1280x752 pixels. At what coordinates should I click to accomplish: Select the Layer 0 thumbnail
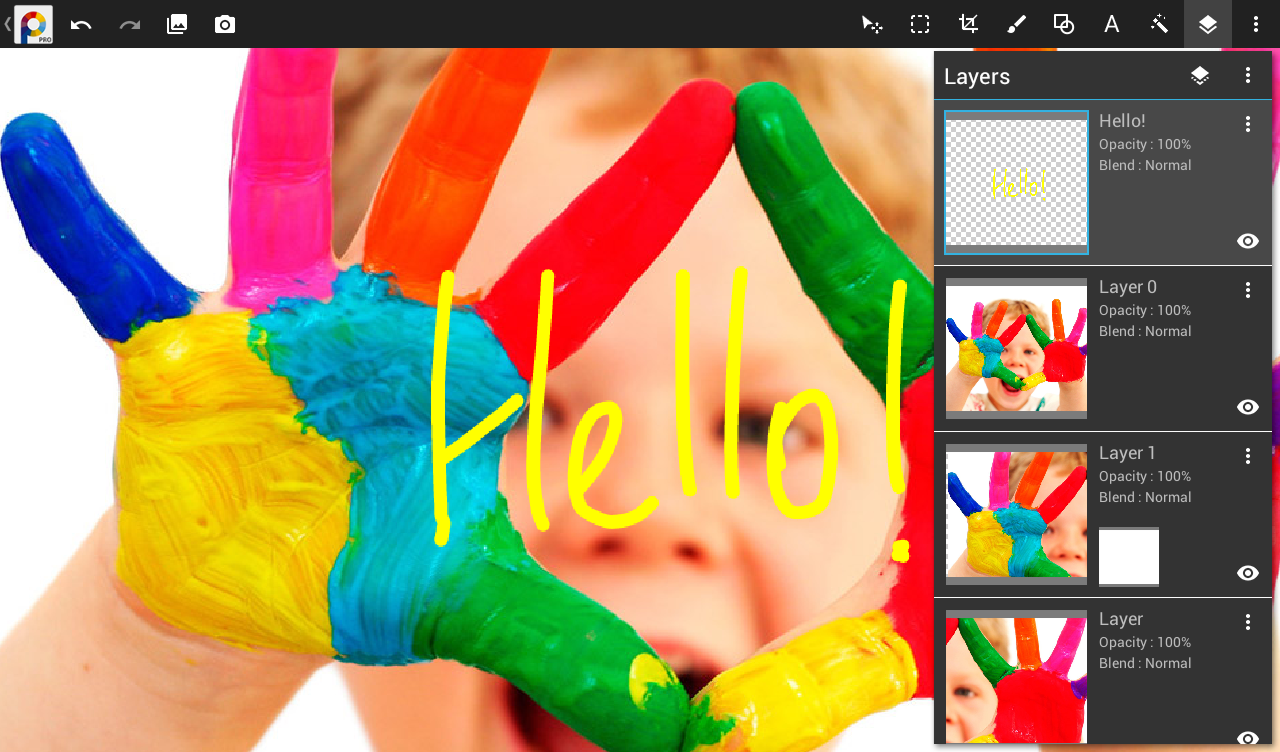(x=1016, y=349)
